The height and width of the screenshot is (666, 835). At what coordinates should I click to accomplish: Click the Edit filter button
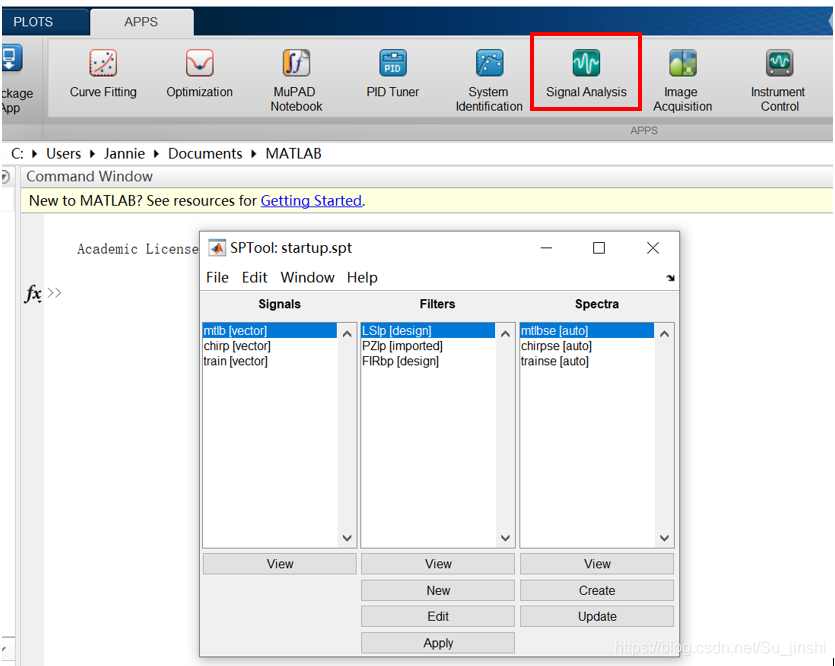(438, 616)
